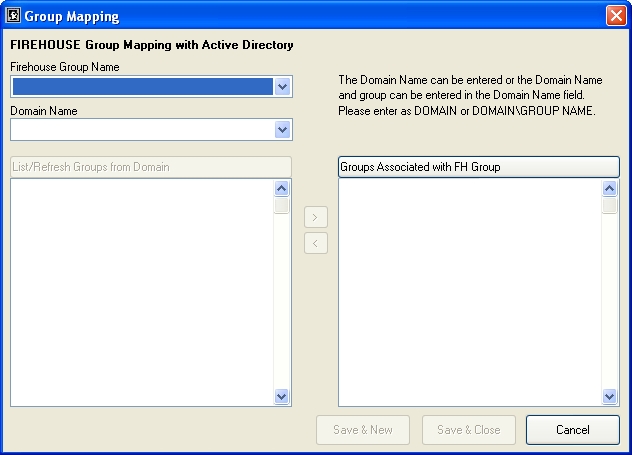Click up arrow of associated groups scrollbar
Screen dimensions: 632x455
tap(609, 189)
